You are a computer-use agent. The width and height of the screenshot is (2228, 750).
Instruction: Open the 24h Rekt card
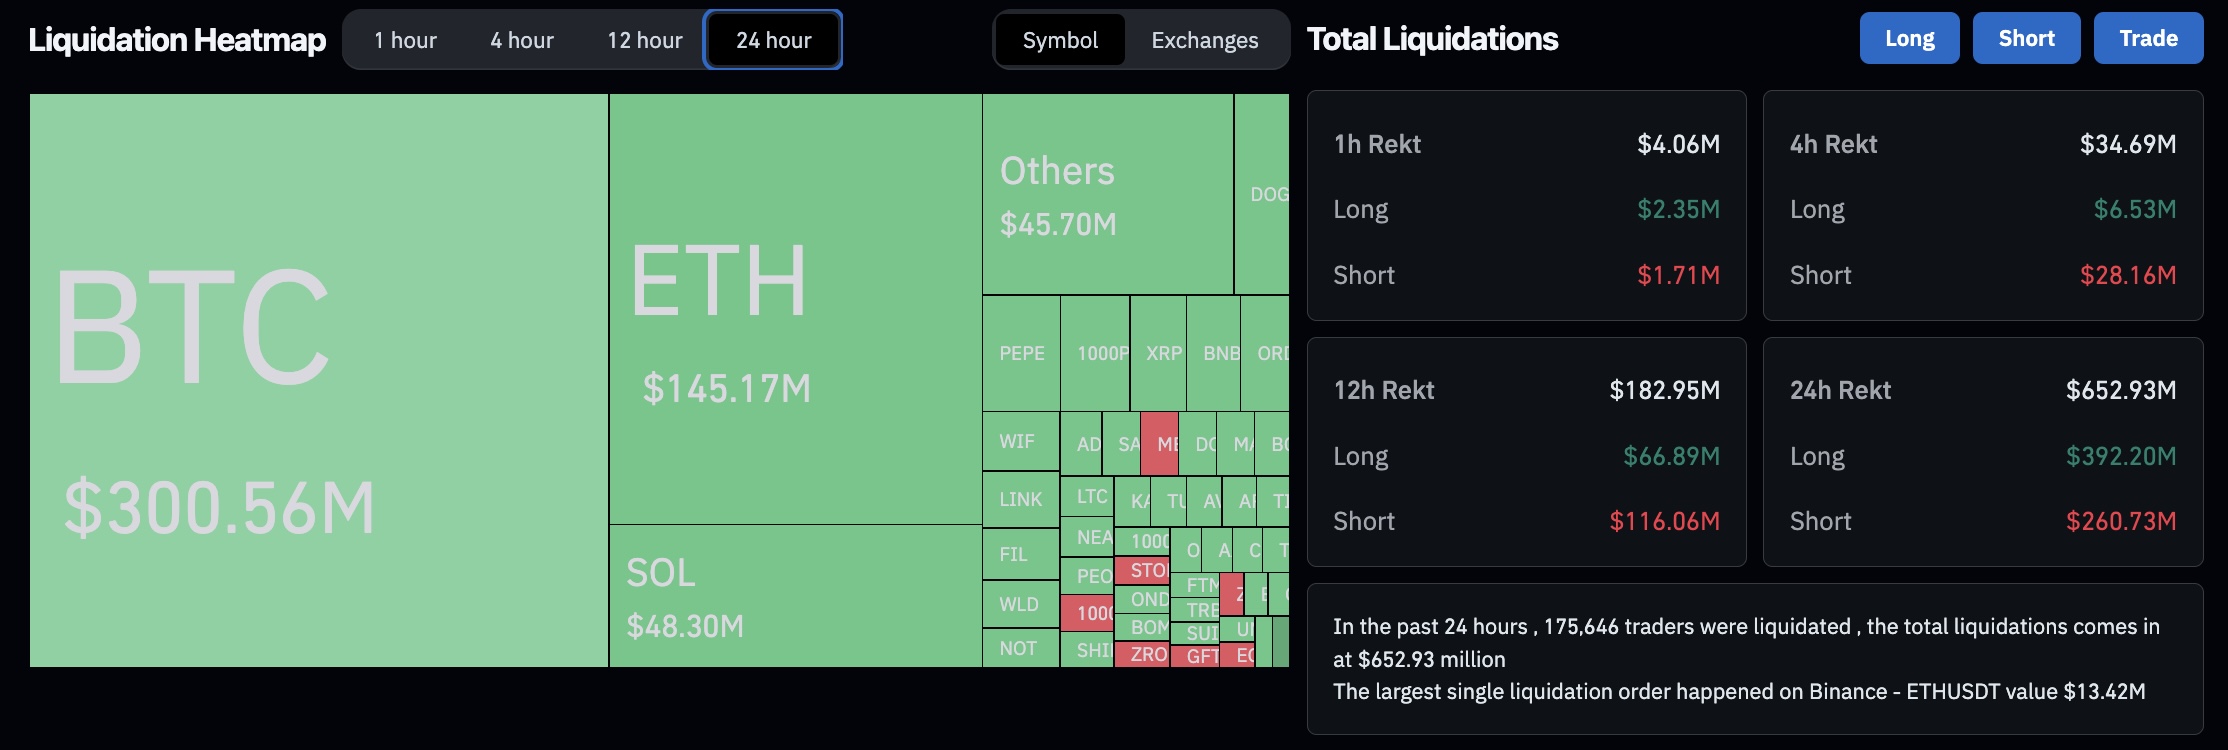[1983, 452]
